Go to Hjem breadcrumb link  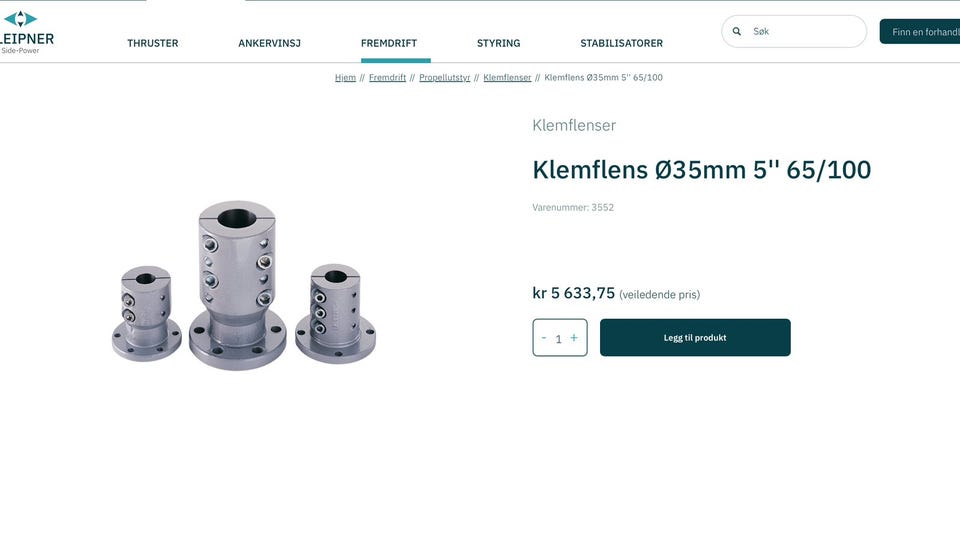coord(345,78)
